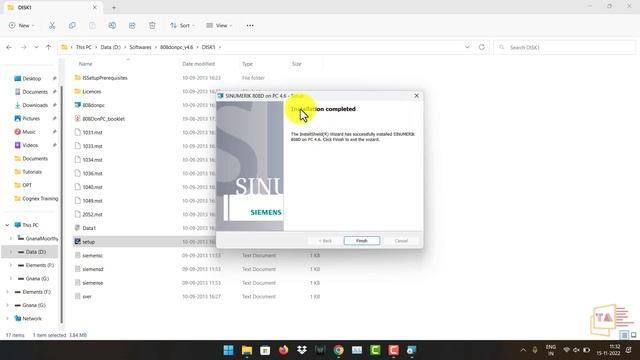640x360 pixels.
Task: Launch Google Chrome from the taskbar
Action: click(338, 350)
